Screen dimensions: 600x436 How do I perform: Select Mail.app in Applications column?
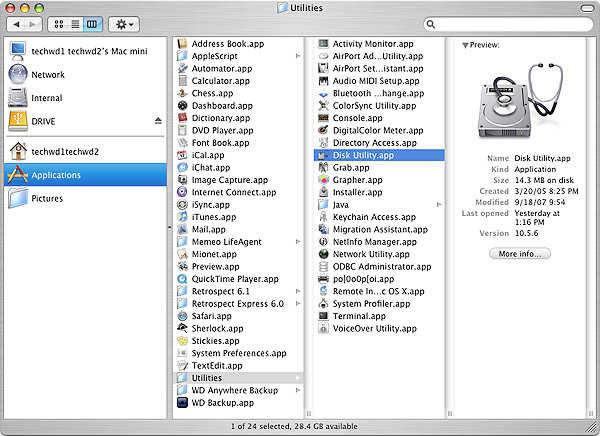pyautogui.click(x=201, y=229)
